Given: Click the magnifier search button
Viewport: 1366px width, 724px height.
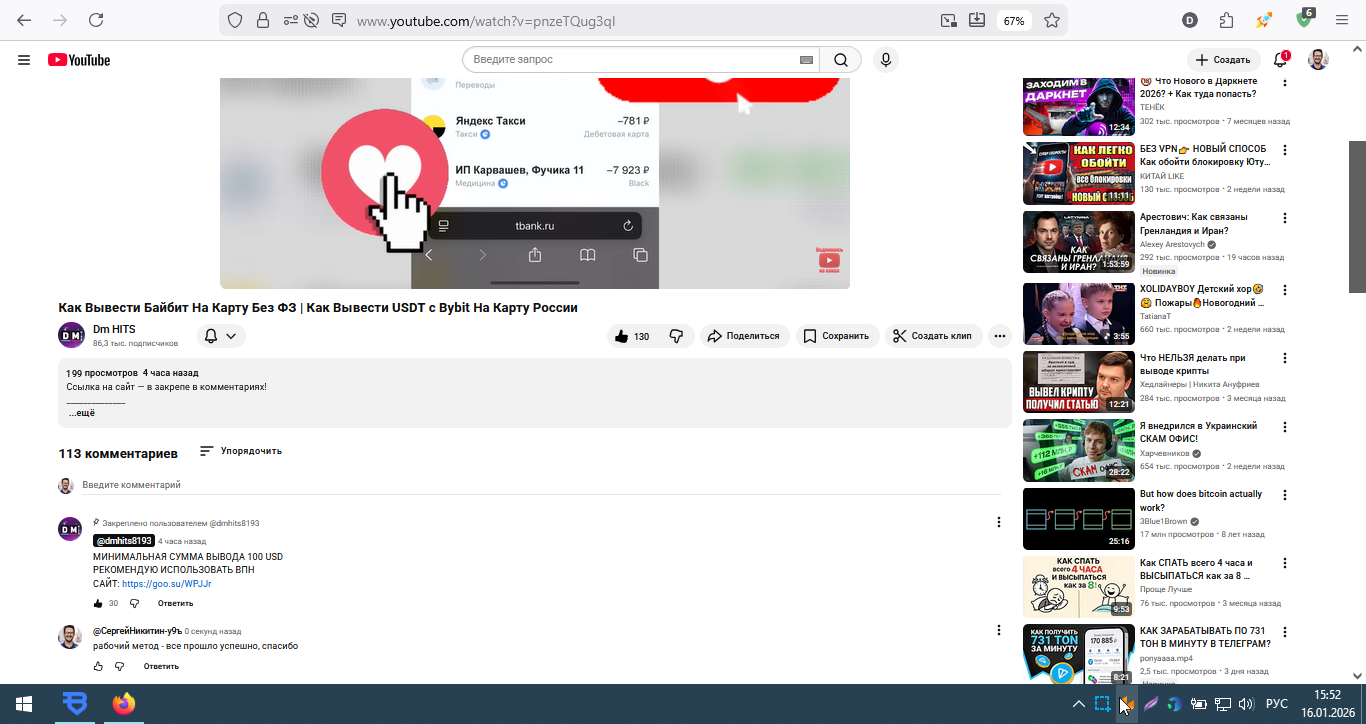Looking at the screenshot, I should point(841,60).
